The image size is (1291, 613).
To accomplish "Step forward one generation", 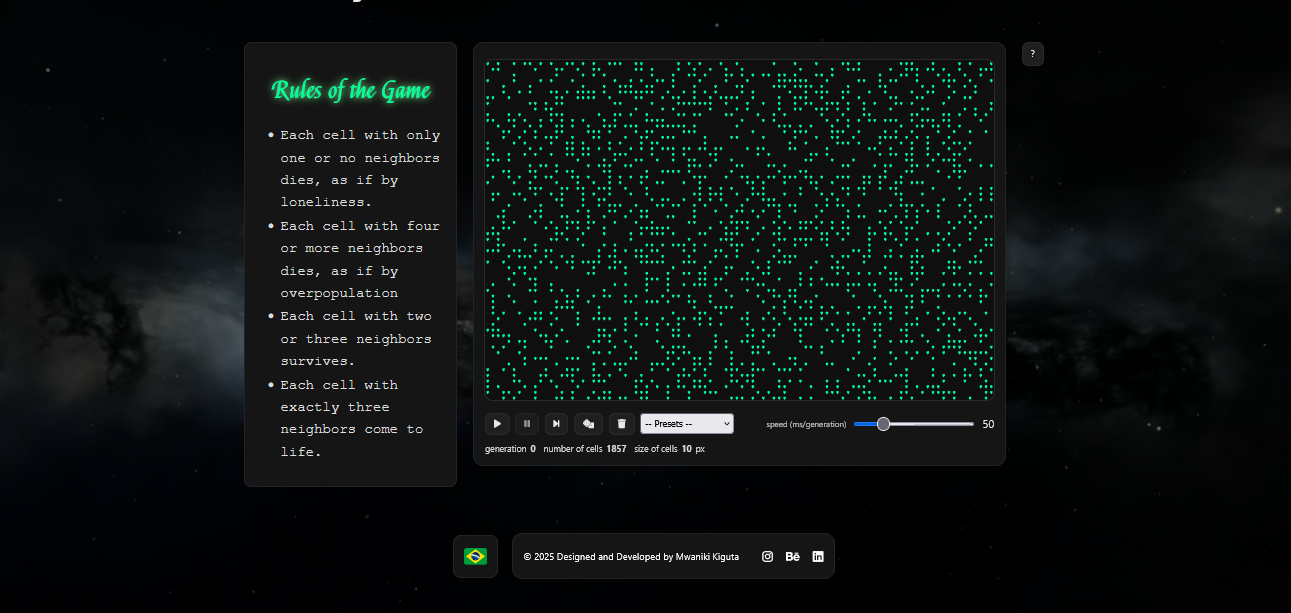I will [x=557, y=424].
